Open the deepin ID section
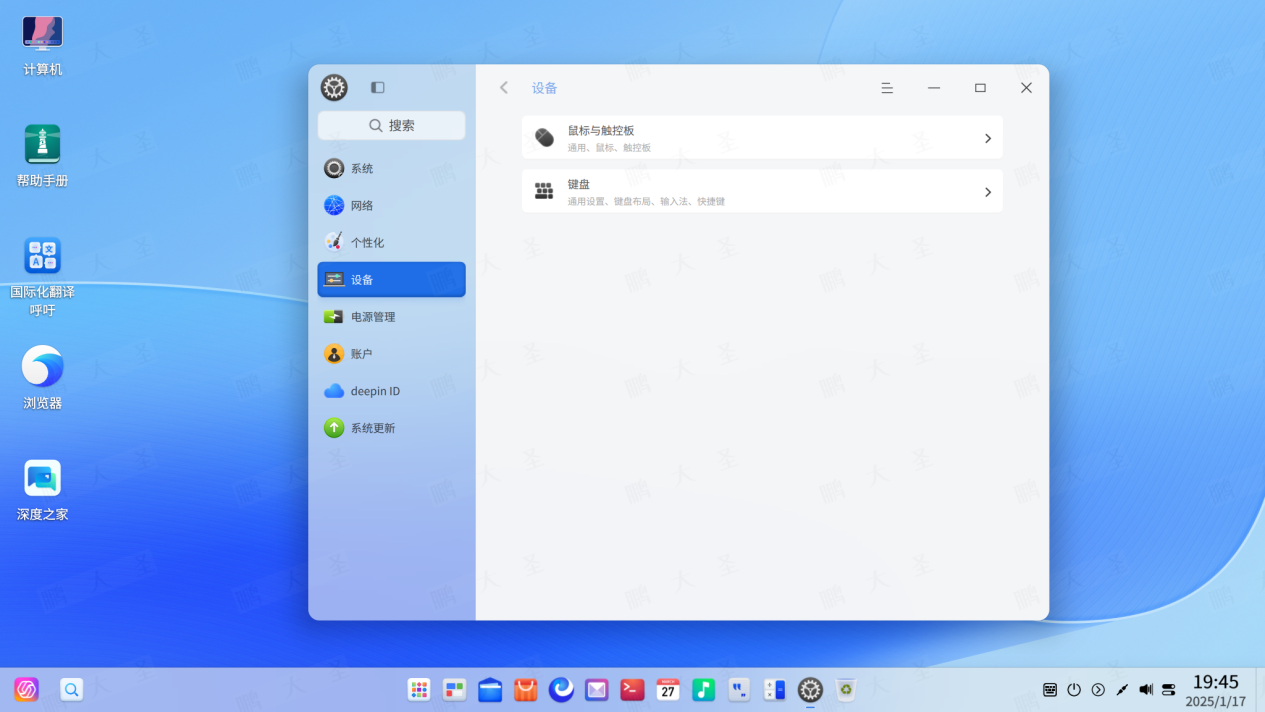1265x712 pixels. 391,390
